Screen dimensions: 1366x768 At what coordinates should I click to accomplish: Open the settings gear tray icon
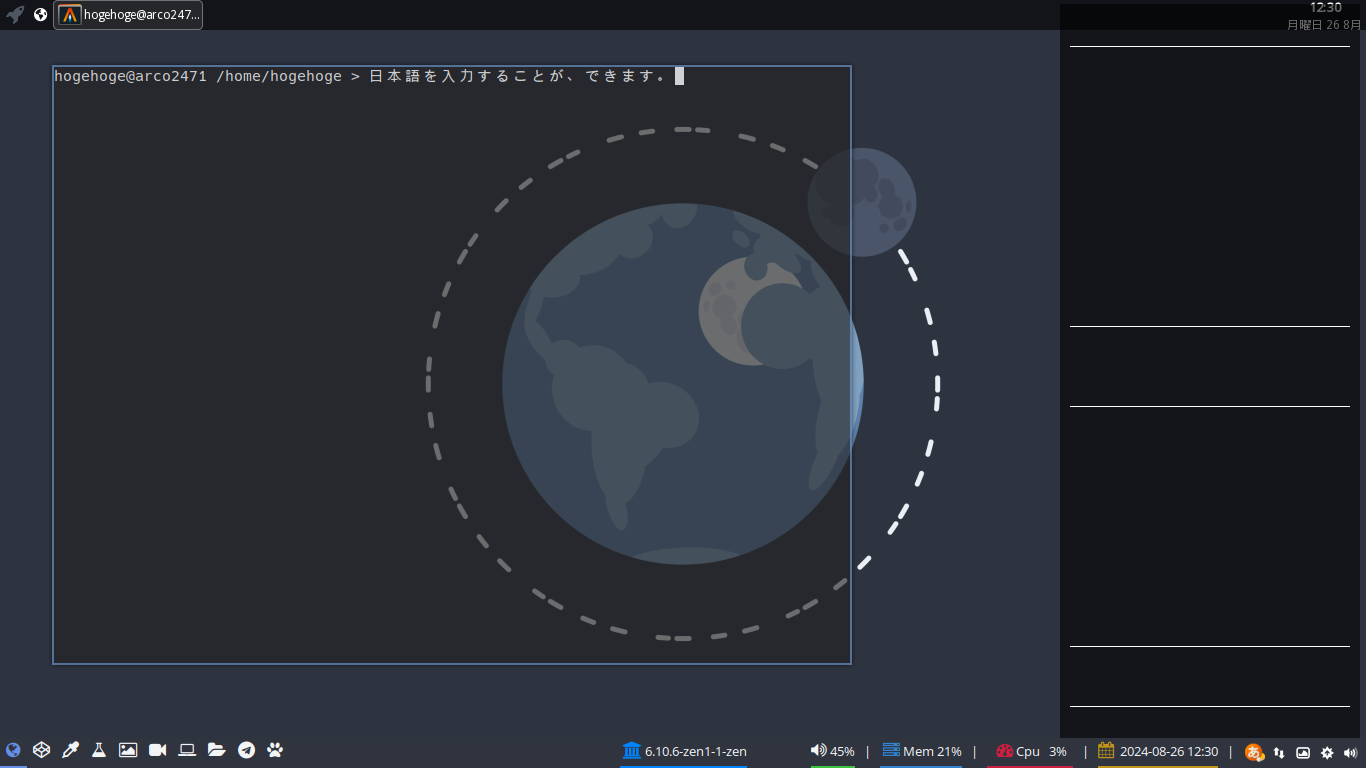coord(1327,753)
